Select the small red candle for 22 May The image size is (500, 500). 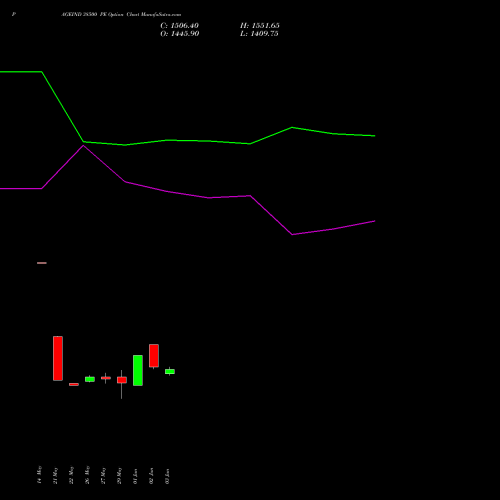coord(74,384)
